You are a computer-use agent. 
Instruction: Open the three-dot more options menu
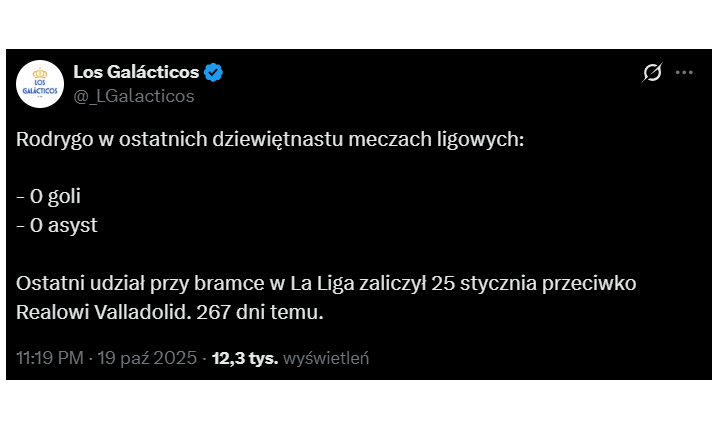pos(684,73)
